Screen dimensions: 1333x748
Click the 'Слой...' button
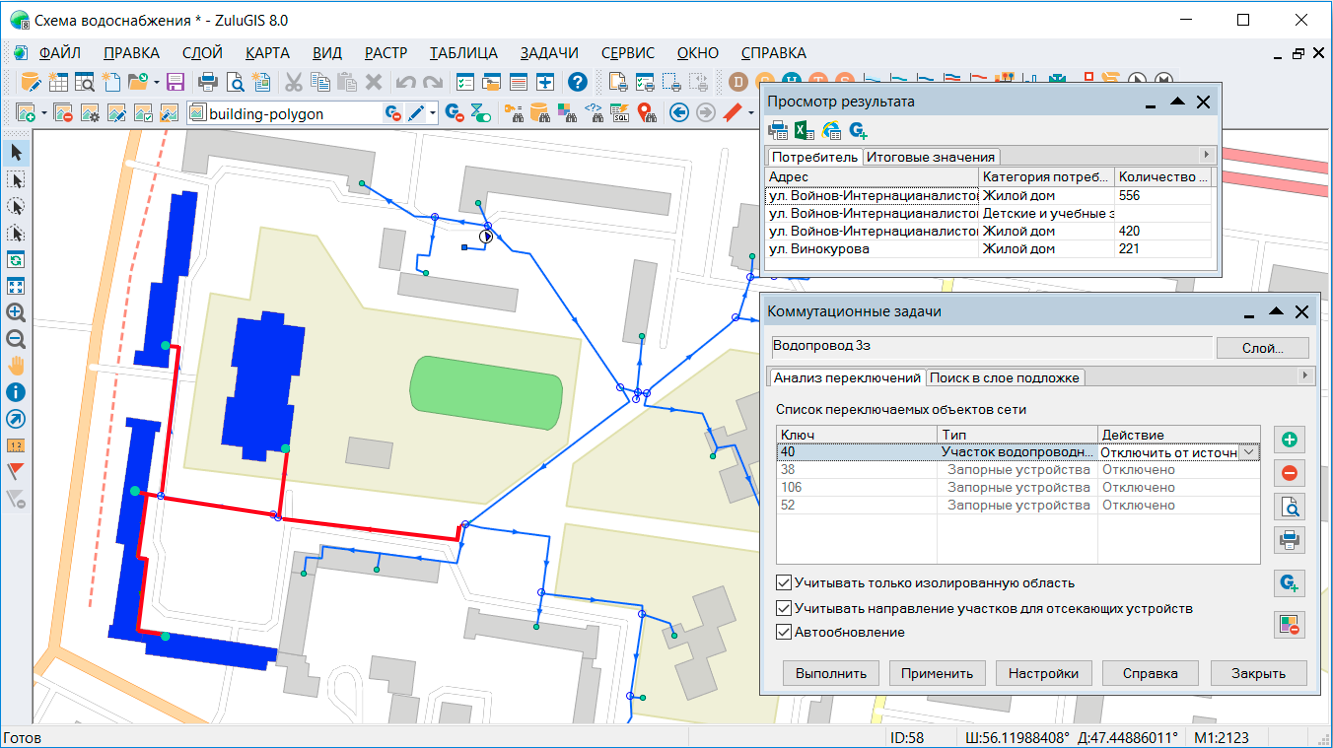pyautogui.click(x=1262, y=348)
